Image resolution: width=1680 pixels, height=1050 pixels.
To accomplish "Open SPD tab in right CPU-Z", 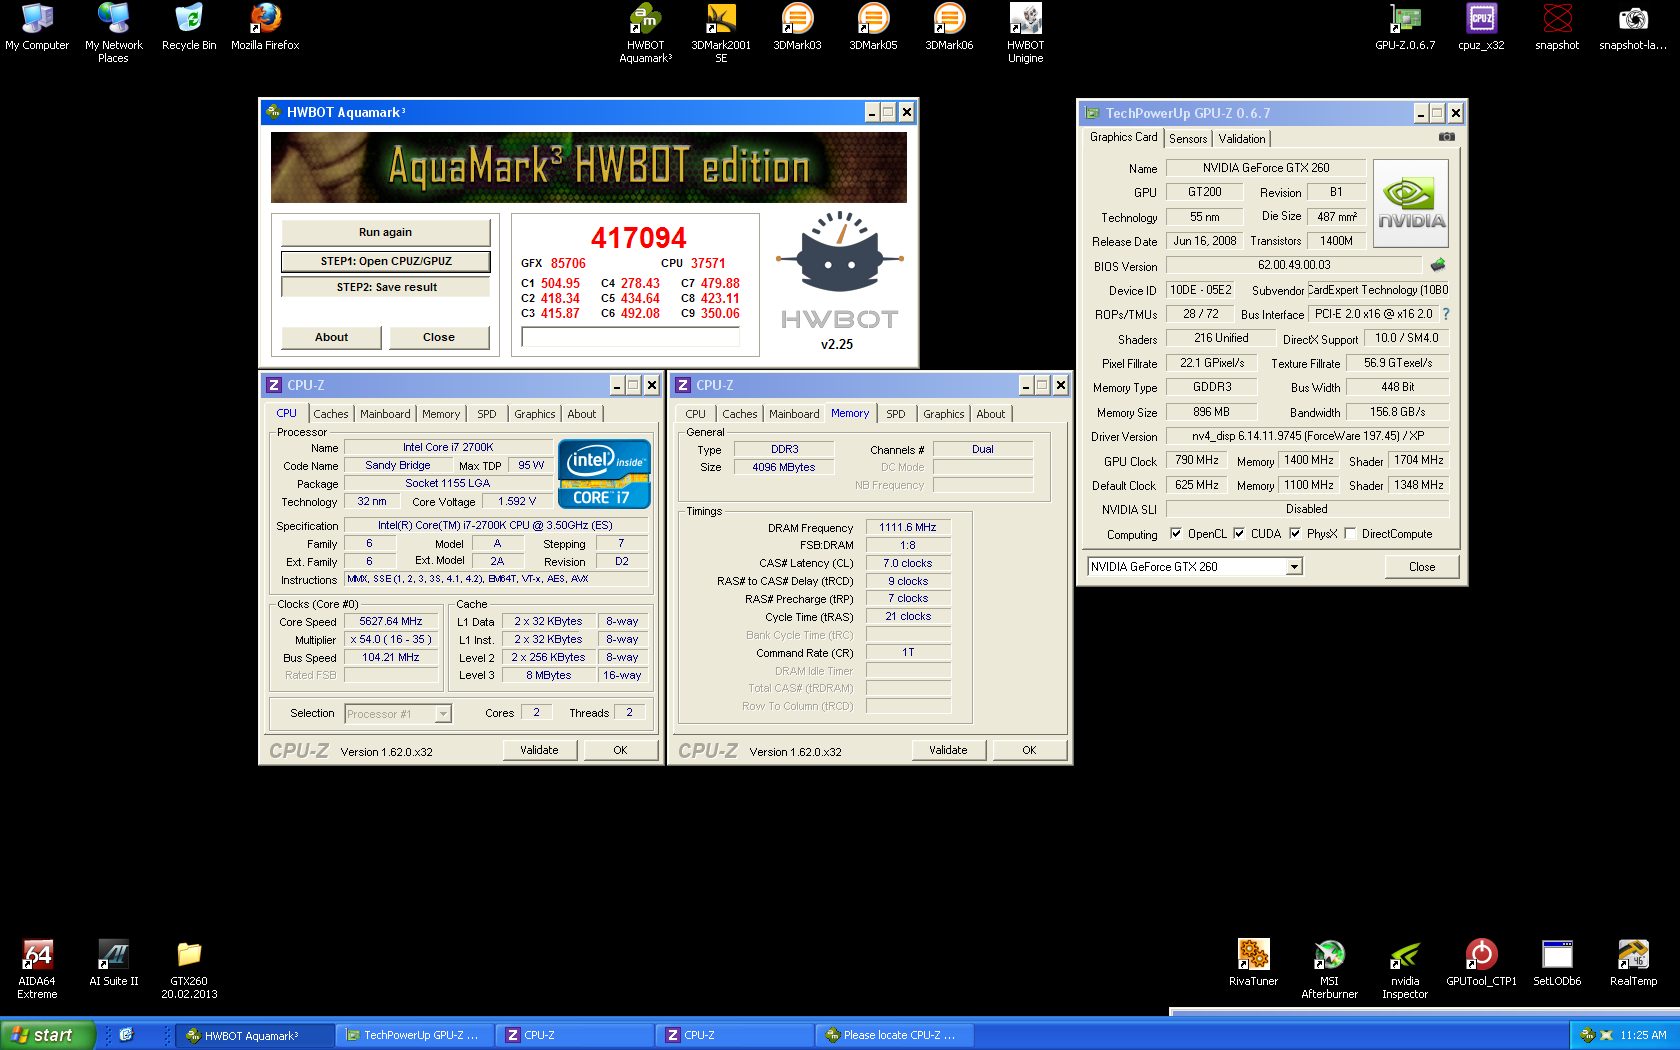I will [896, 414].
